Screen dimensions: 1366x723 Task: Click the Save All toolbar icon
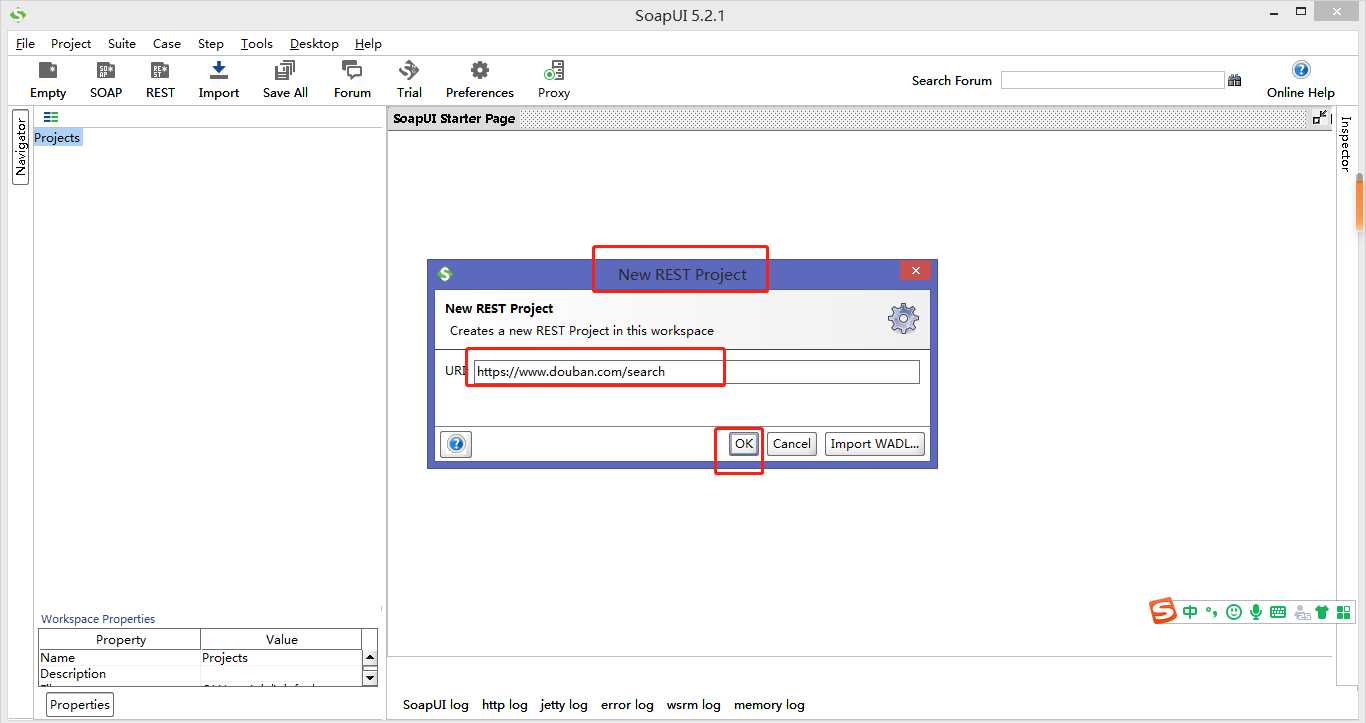point(284,70)
